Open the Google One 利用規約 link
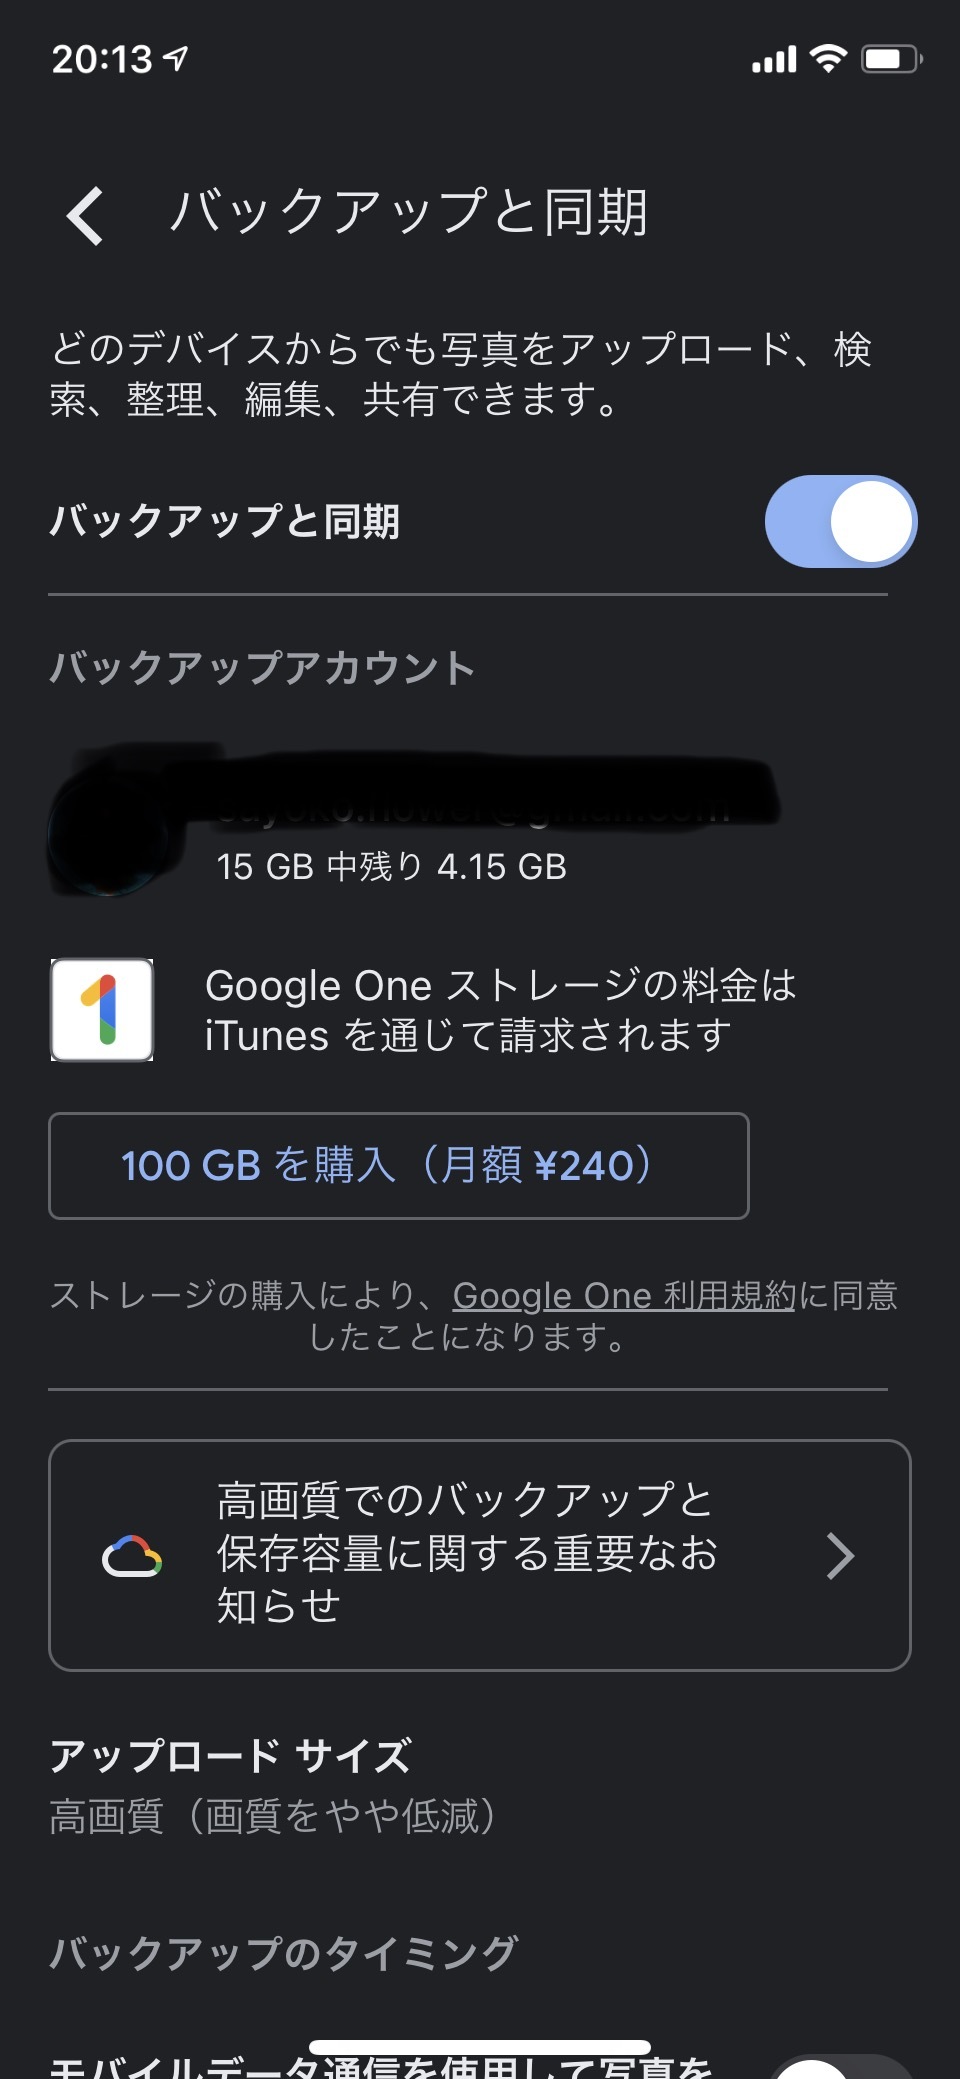Viewport: 960px width, 2079px height. pos(624,1296)
